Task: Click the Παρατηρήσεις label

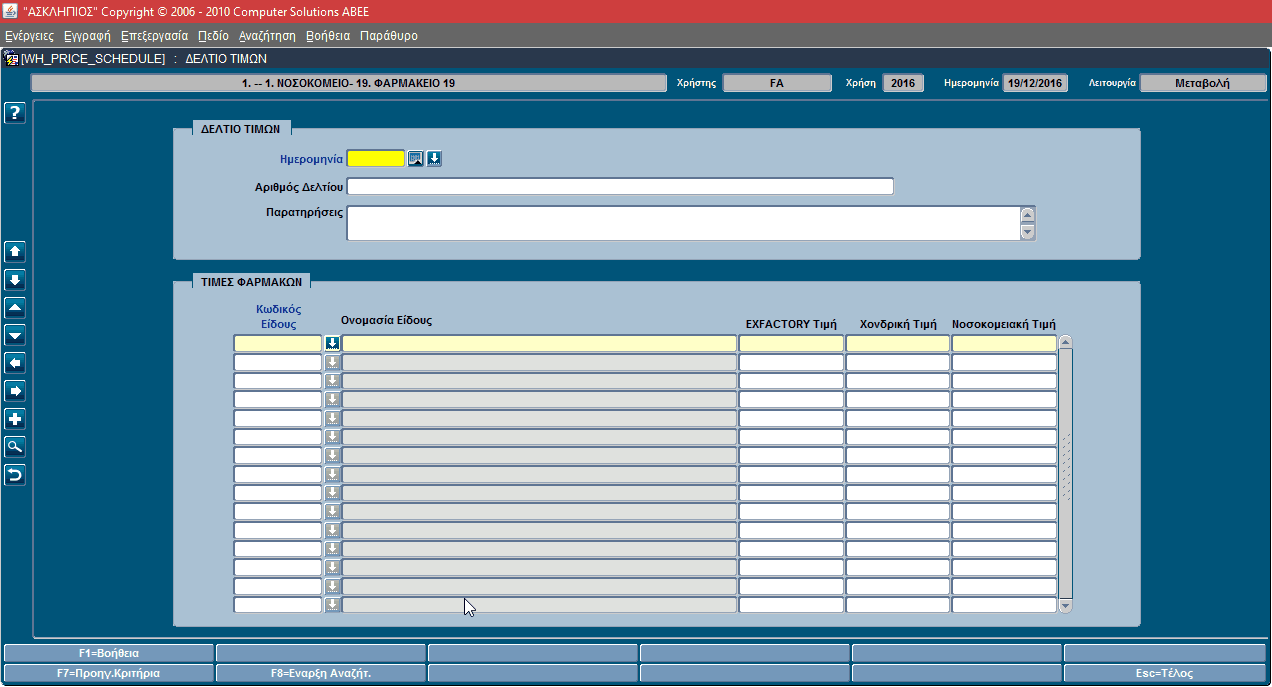Action: tap(305, 212)
